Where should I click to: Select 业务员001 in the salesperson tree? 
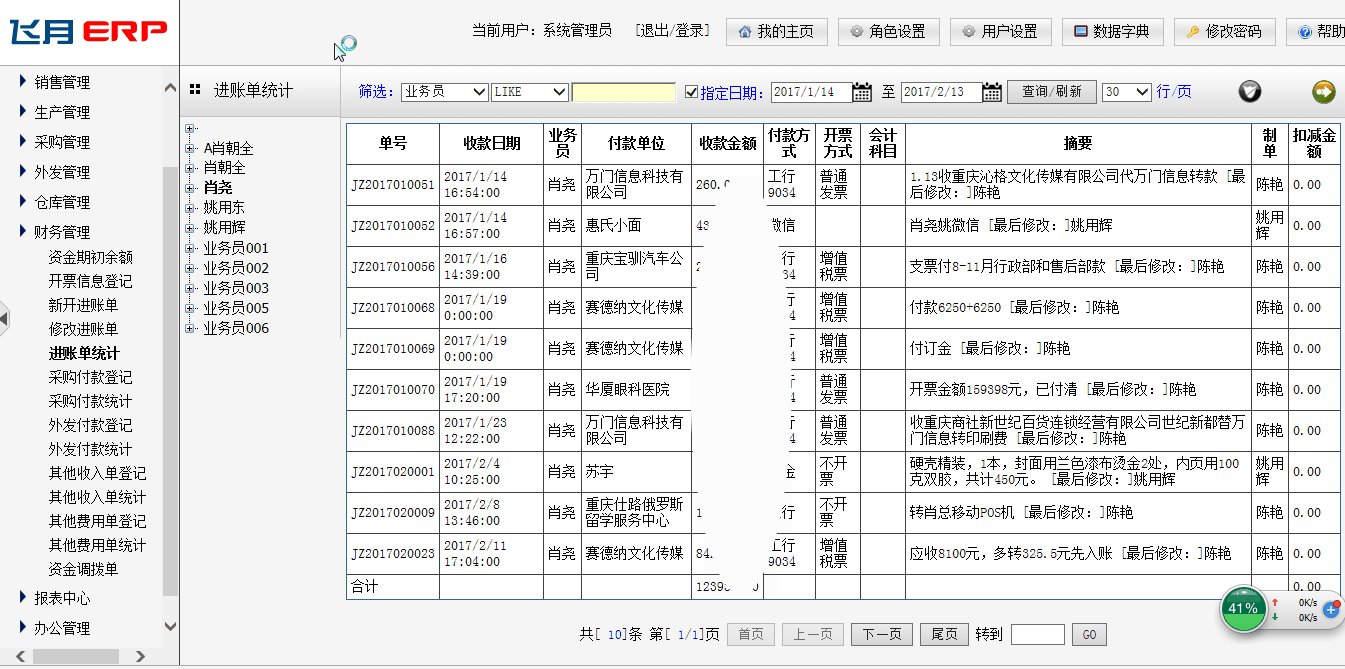[x=236, y=248]
